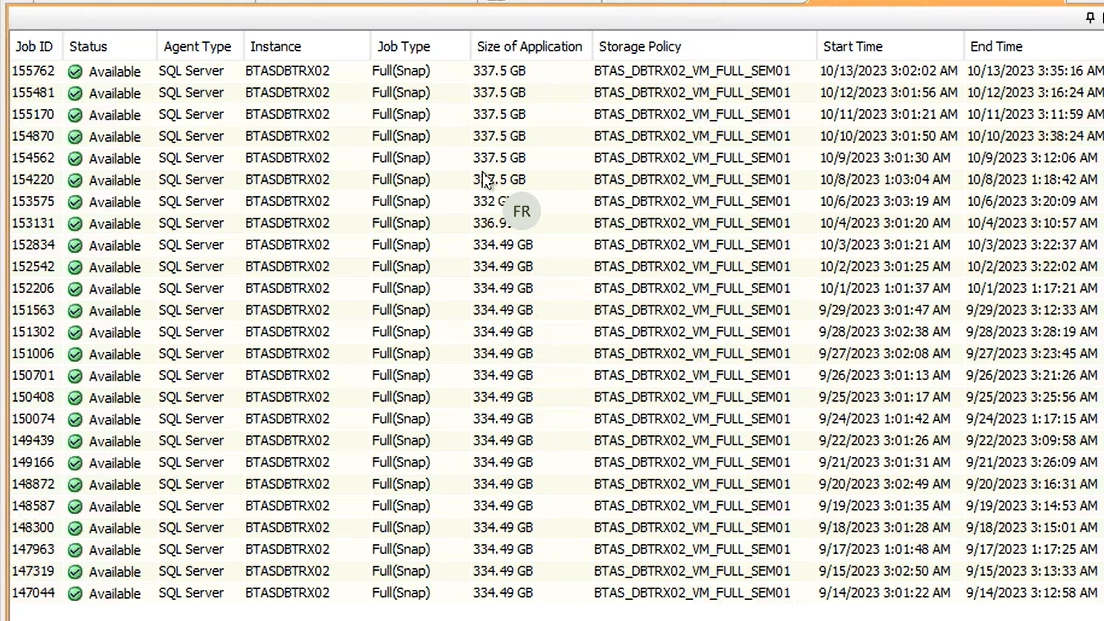Click the green status icon for job 154562
1104x621 pixels.
pyautogui.click(x=75, y=159)
